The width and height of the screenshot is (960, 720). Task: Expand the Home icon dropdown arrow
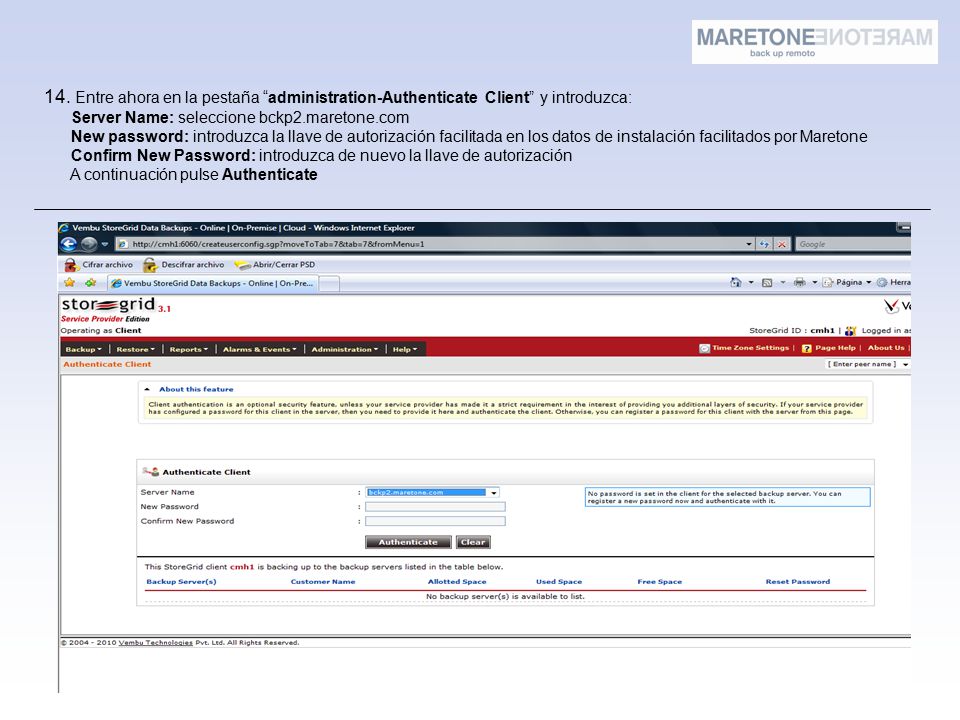[751, 282]
